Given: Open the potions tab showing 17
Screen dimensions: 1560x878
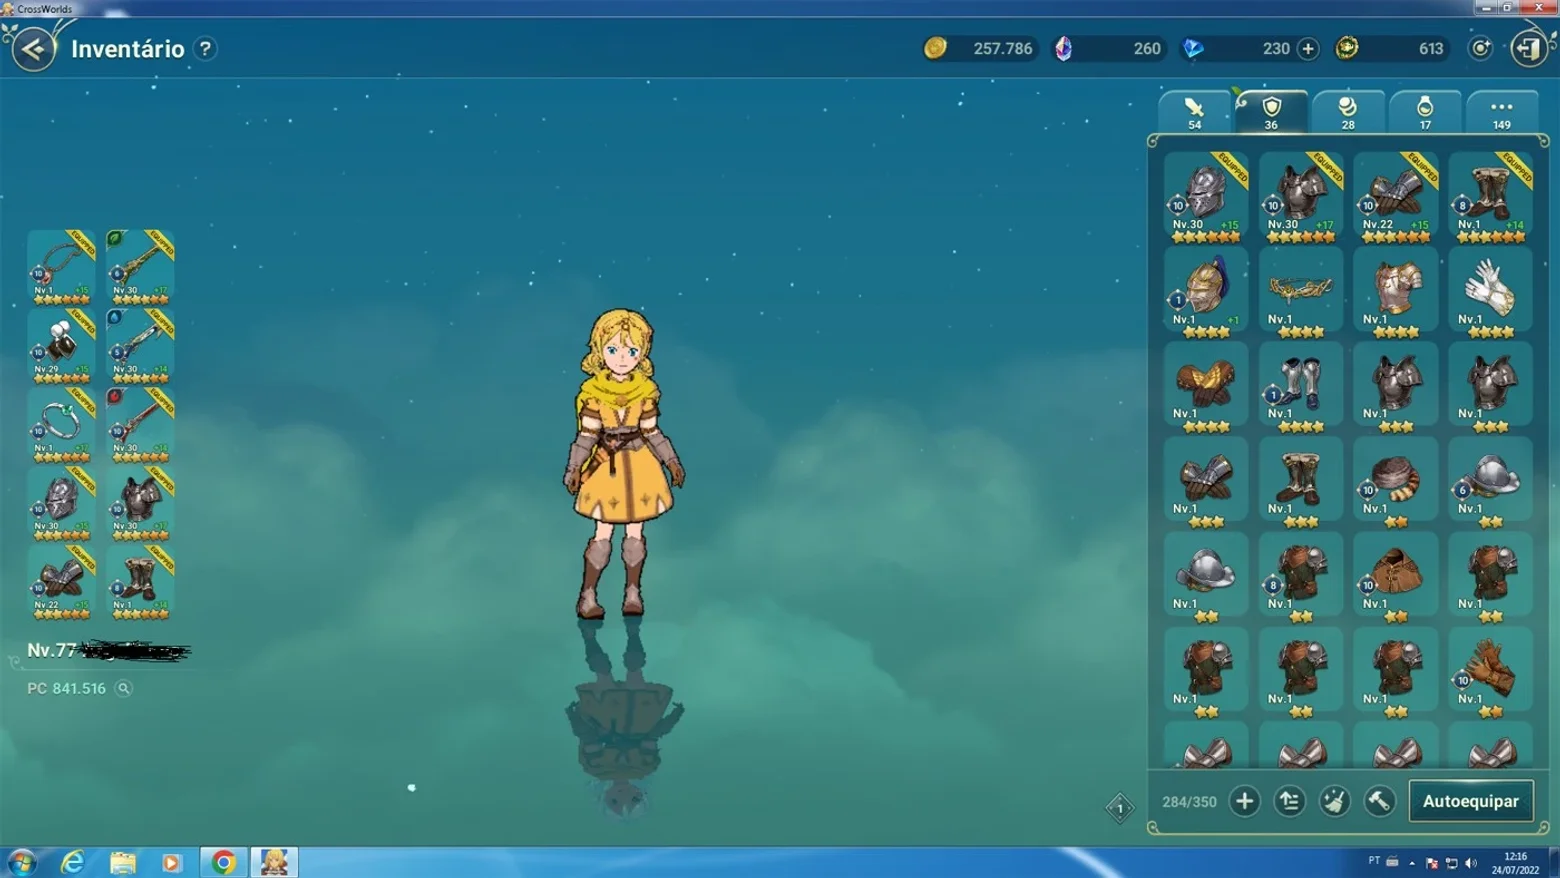Looking at the screenshot, I should click(1425, 112).
